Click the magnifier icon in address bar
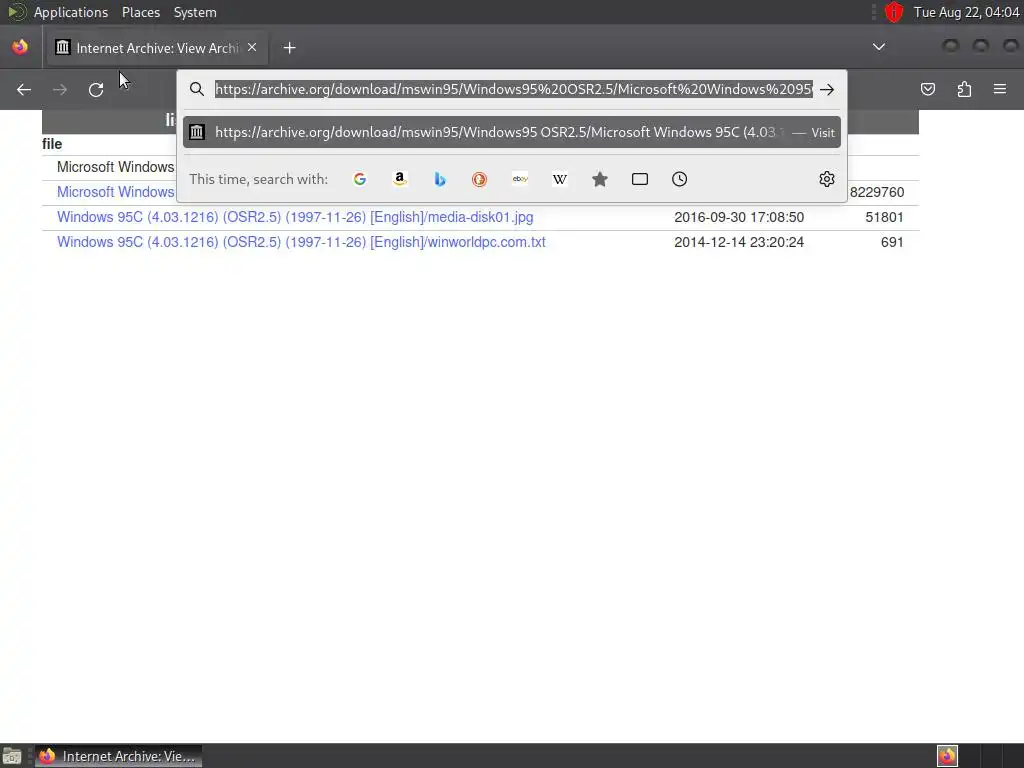Viewport: 1024px width, 768px height. pos(197,89)
